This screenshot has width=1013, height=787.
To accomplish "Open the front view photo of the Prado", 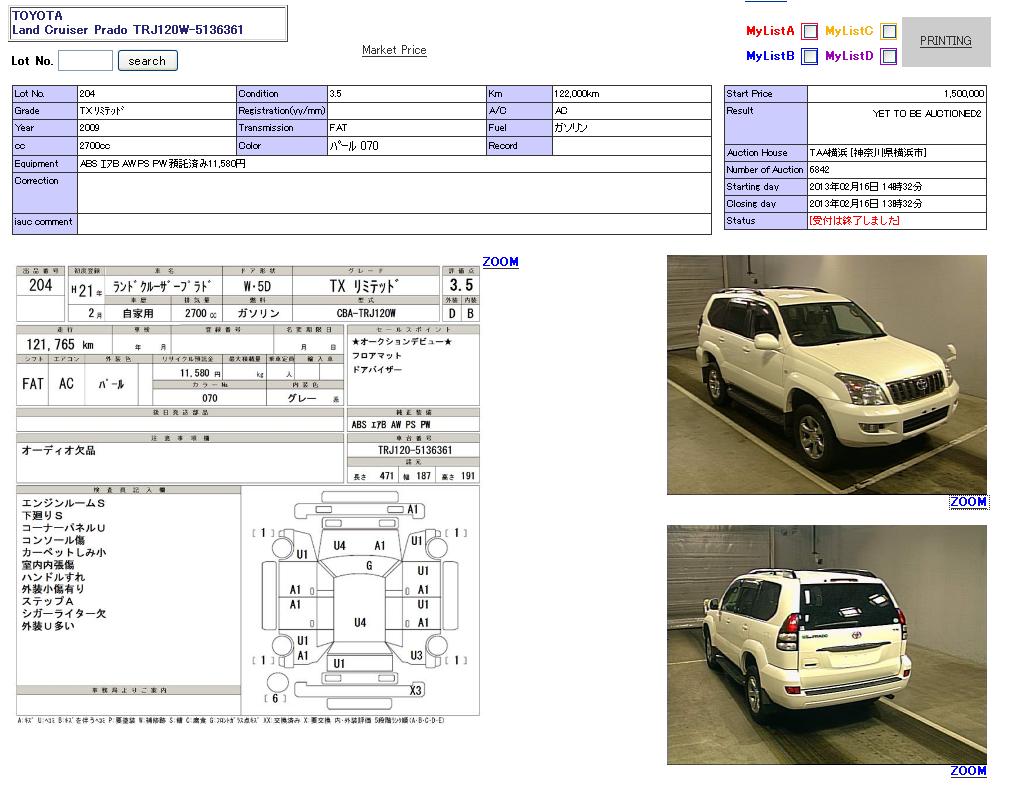I will click(826, 375).
